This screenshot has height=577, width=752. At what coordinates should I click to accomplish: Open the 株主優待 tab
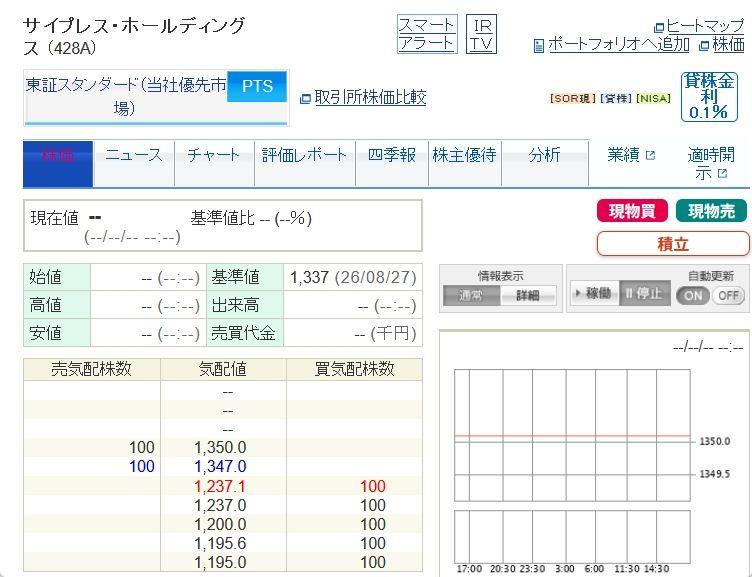[465, 164]
